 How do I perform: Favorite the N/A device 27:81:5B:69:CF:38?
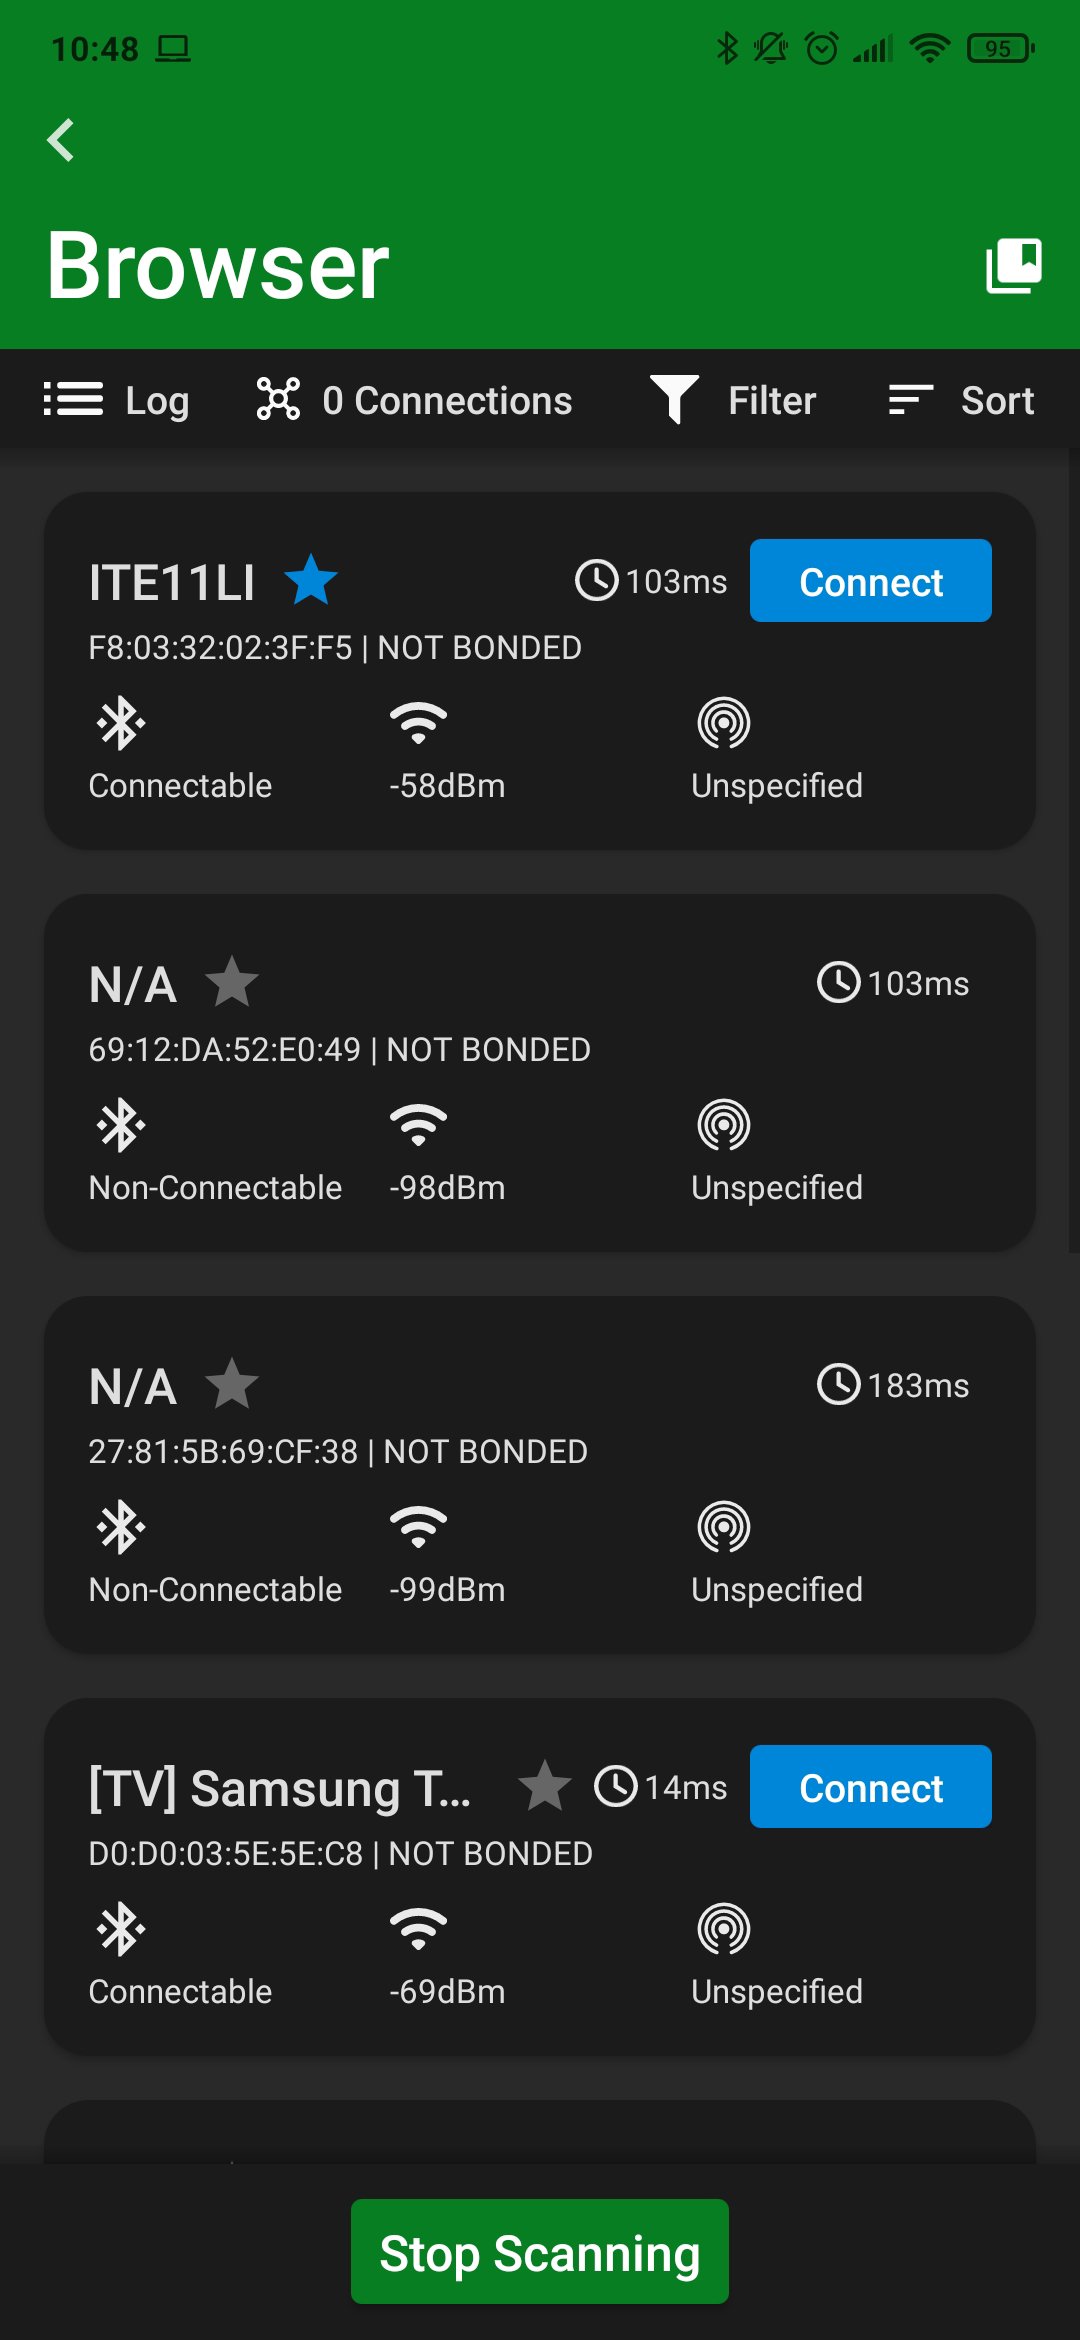coord(232,1385)
